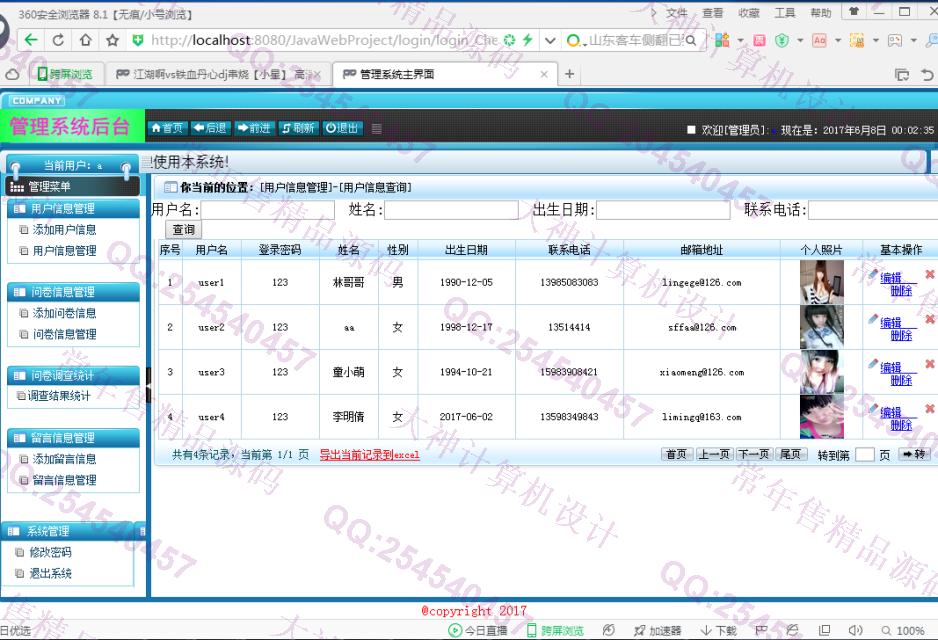Viewport: 938px width, 640px height.
Task: Open the 工具 browser menu
Action: (x=784, y=13)
